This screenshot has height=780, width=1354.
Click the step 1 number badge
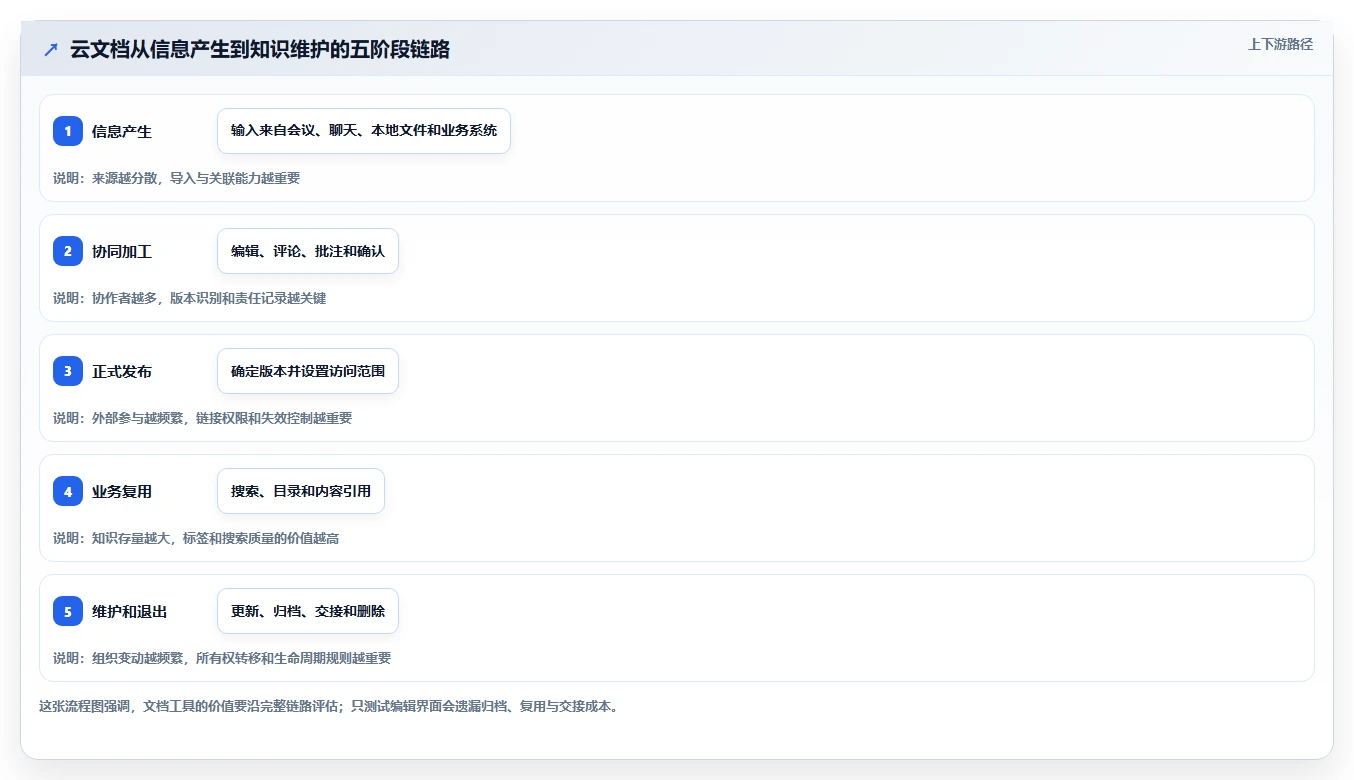[68, 131]
